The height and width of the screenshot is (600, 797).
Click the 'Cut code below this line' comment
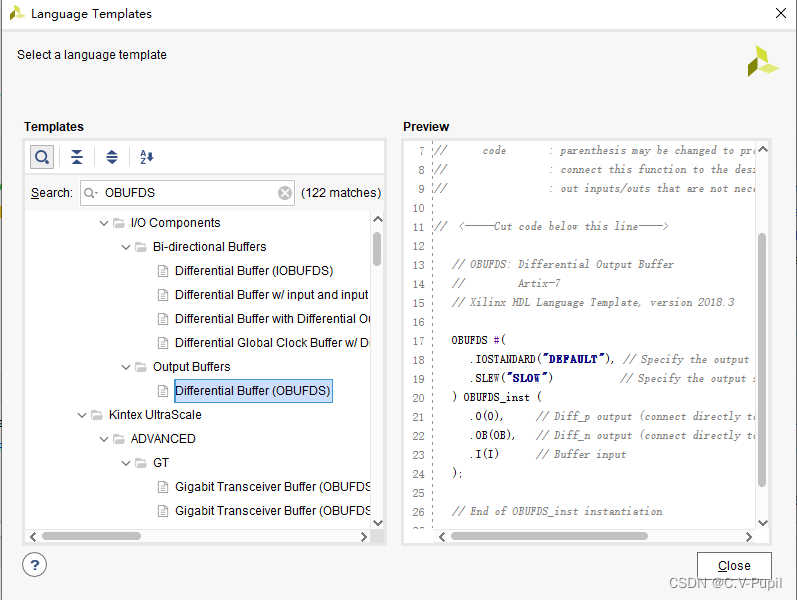pos(551,226)
